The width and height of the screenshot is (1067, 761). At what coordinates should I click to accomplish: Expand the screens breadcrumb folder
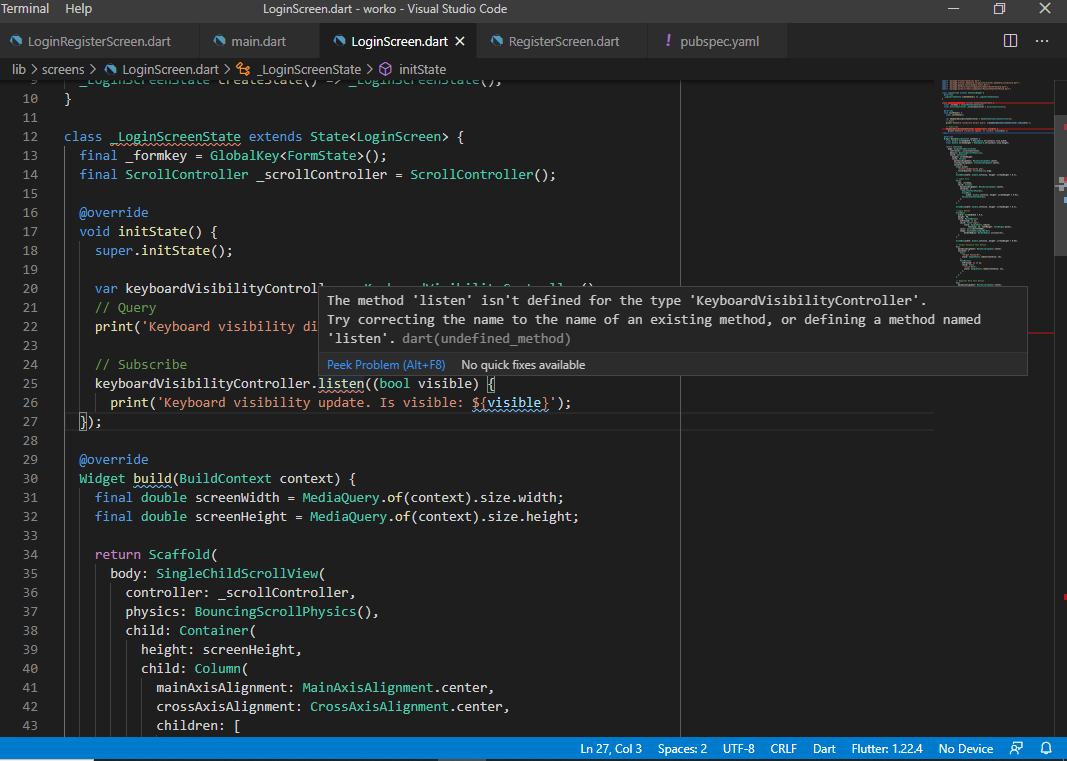point(63,70)
